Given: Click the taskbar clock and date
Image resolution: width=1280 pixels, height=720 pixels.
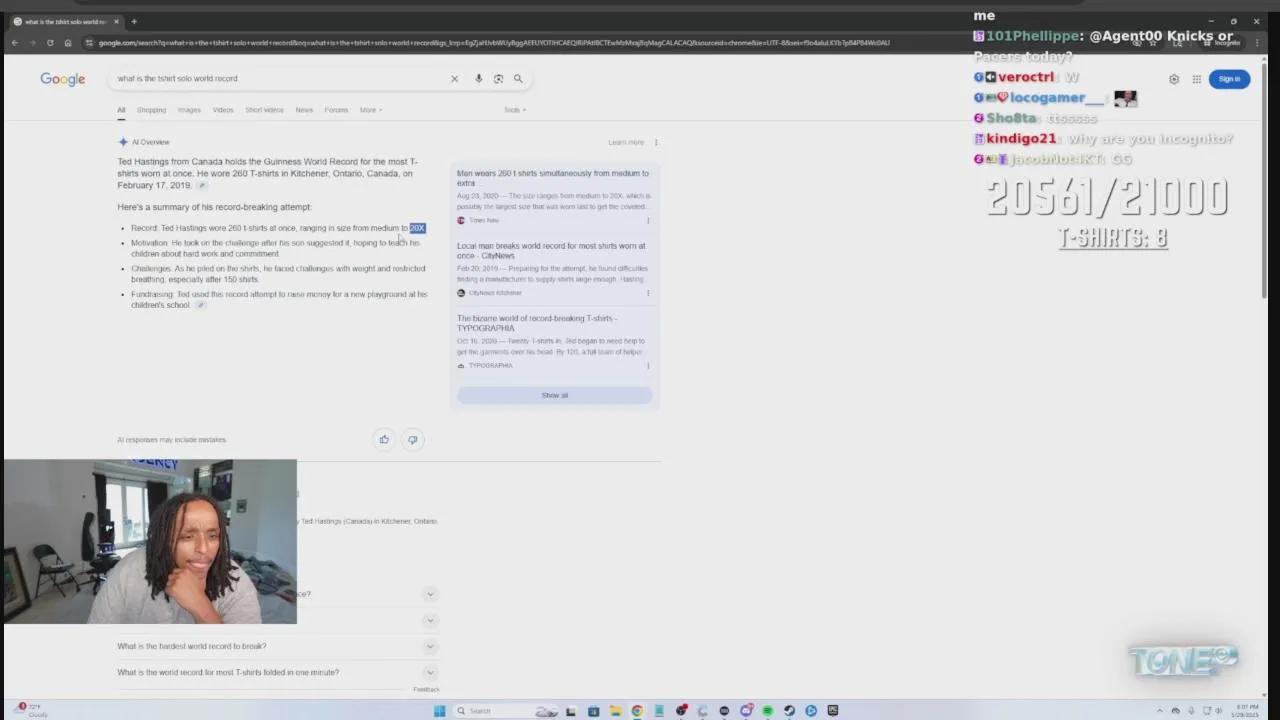Looking at the screenshot, I should point(1246,711).
